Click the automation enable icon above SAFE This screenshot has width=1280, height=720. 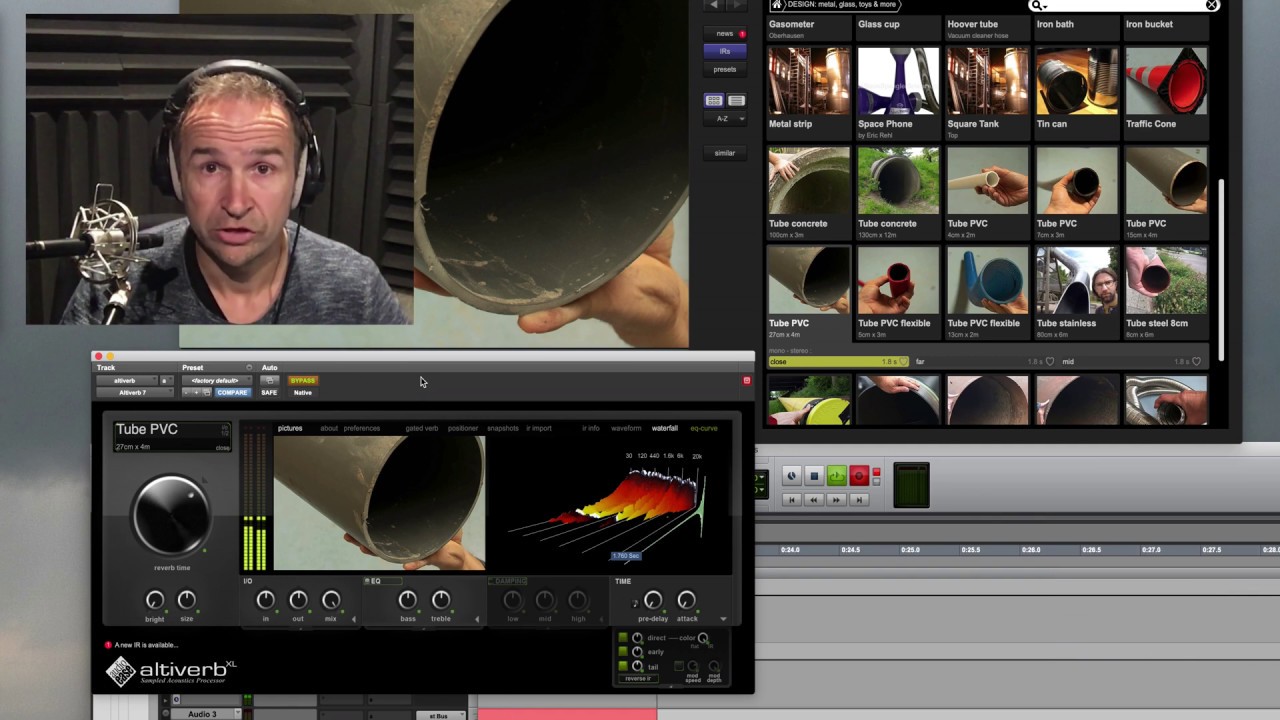pos(269,380)
